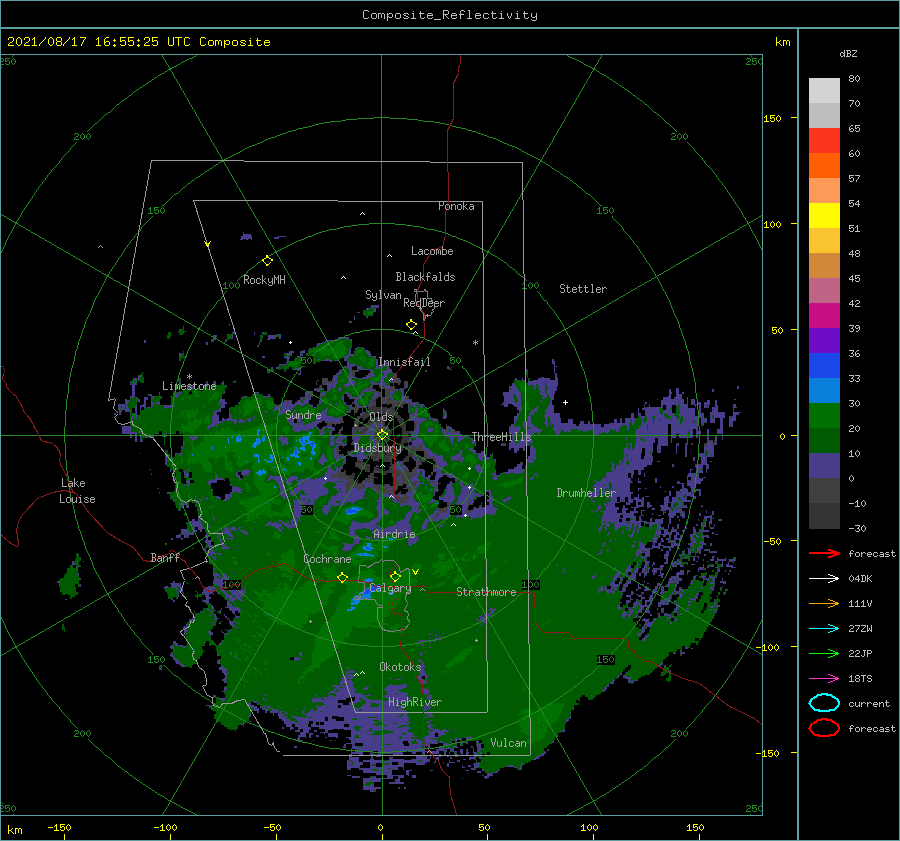This screenshot has width=900, height=841.
Task: Click the yellow km unit label at top right
Action: tap(782, 42)
